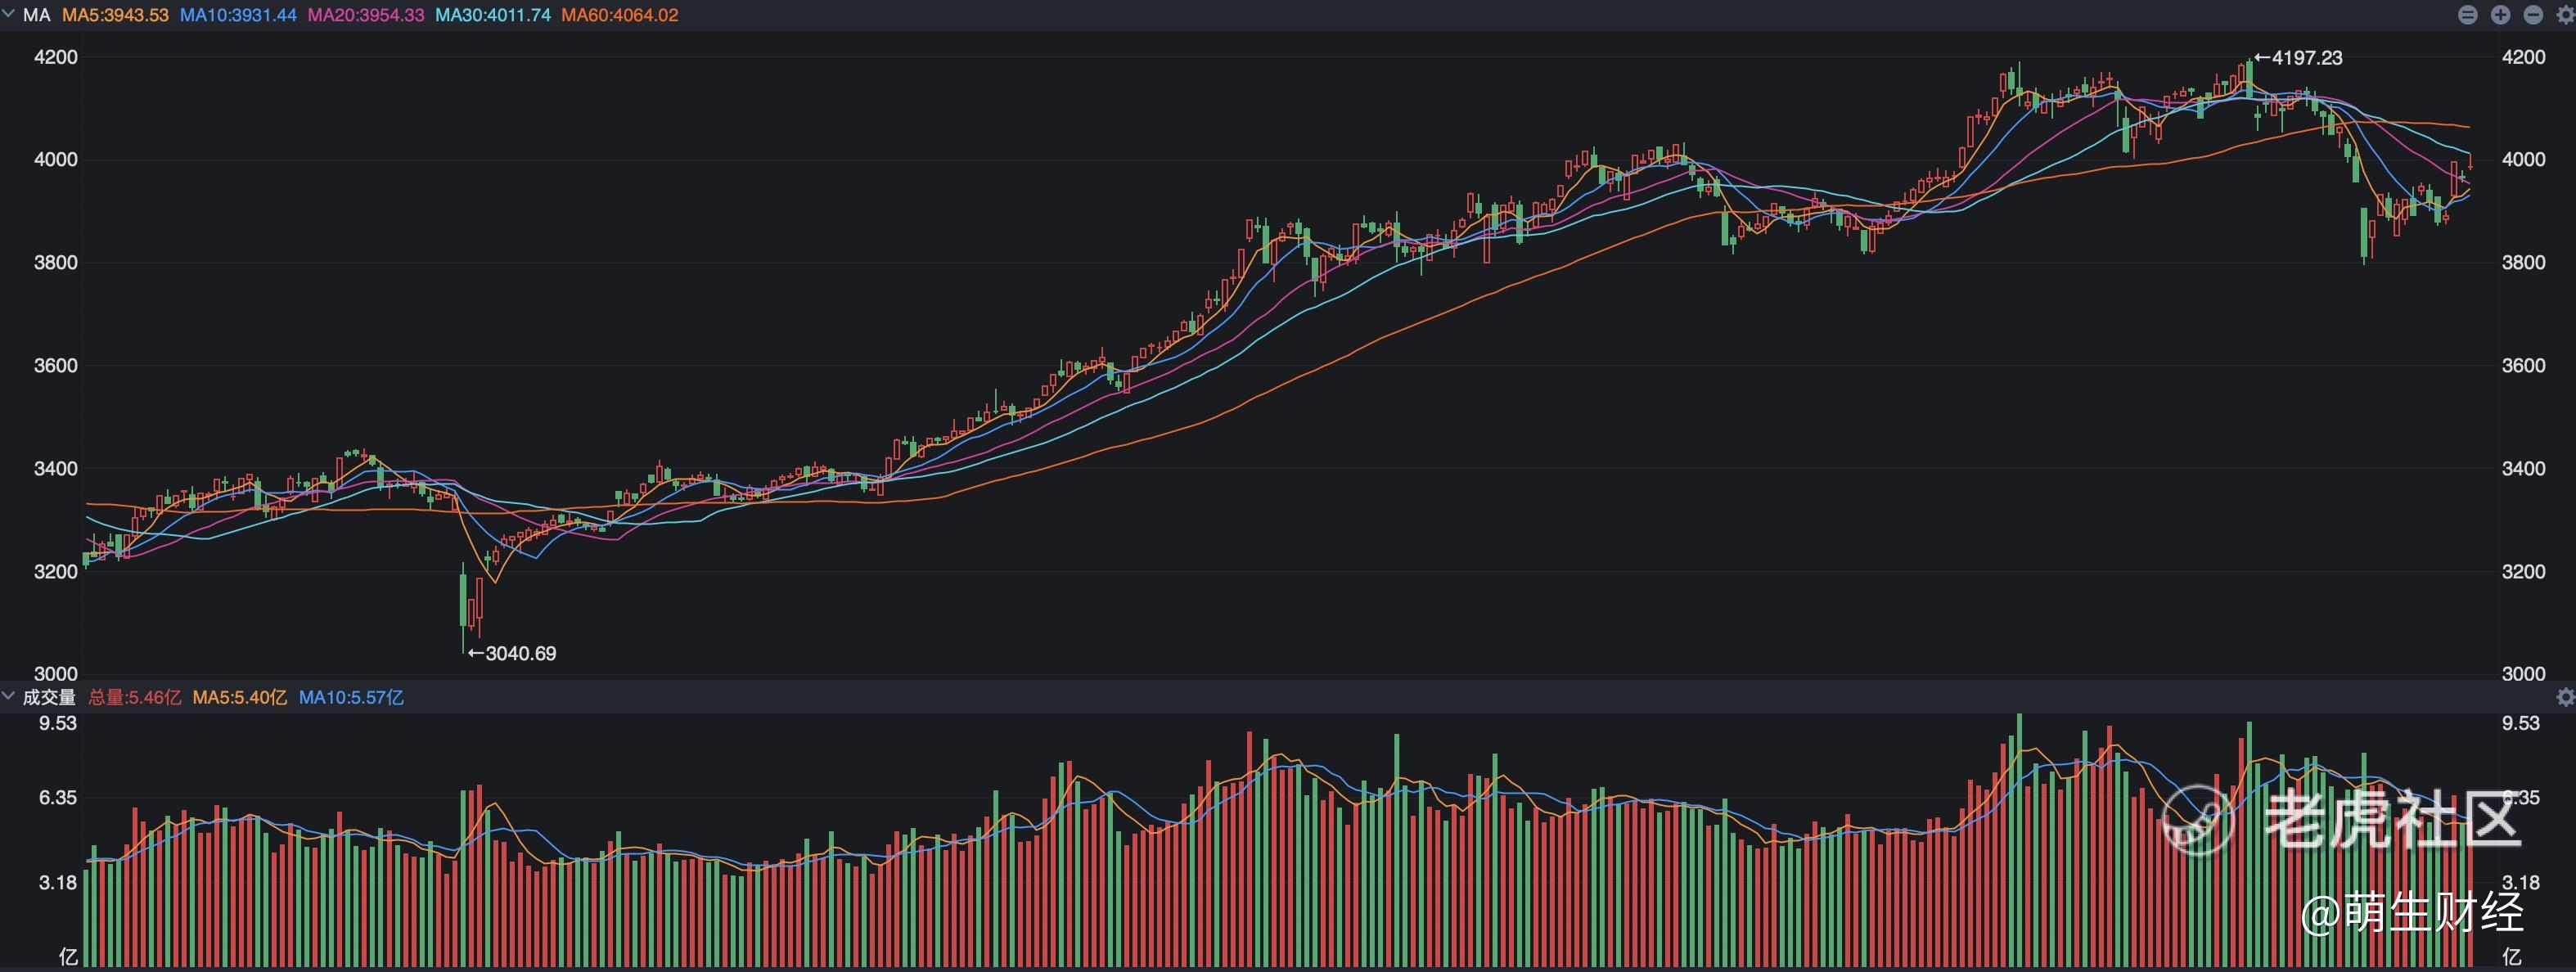Screen dimensions: 2576x972
Task: Open volume panel settings gear
Action: (2565, 697)
